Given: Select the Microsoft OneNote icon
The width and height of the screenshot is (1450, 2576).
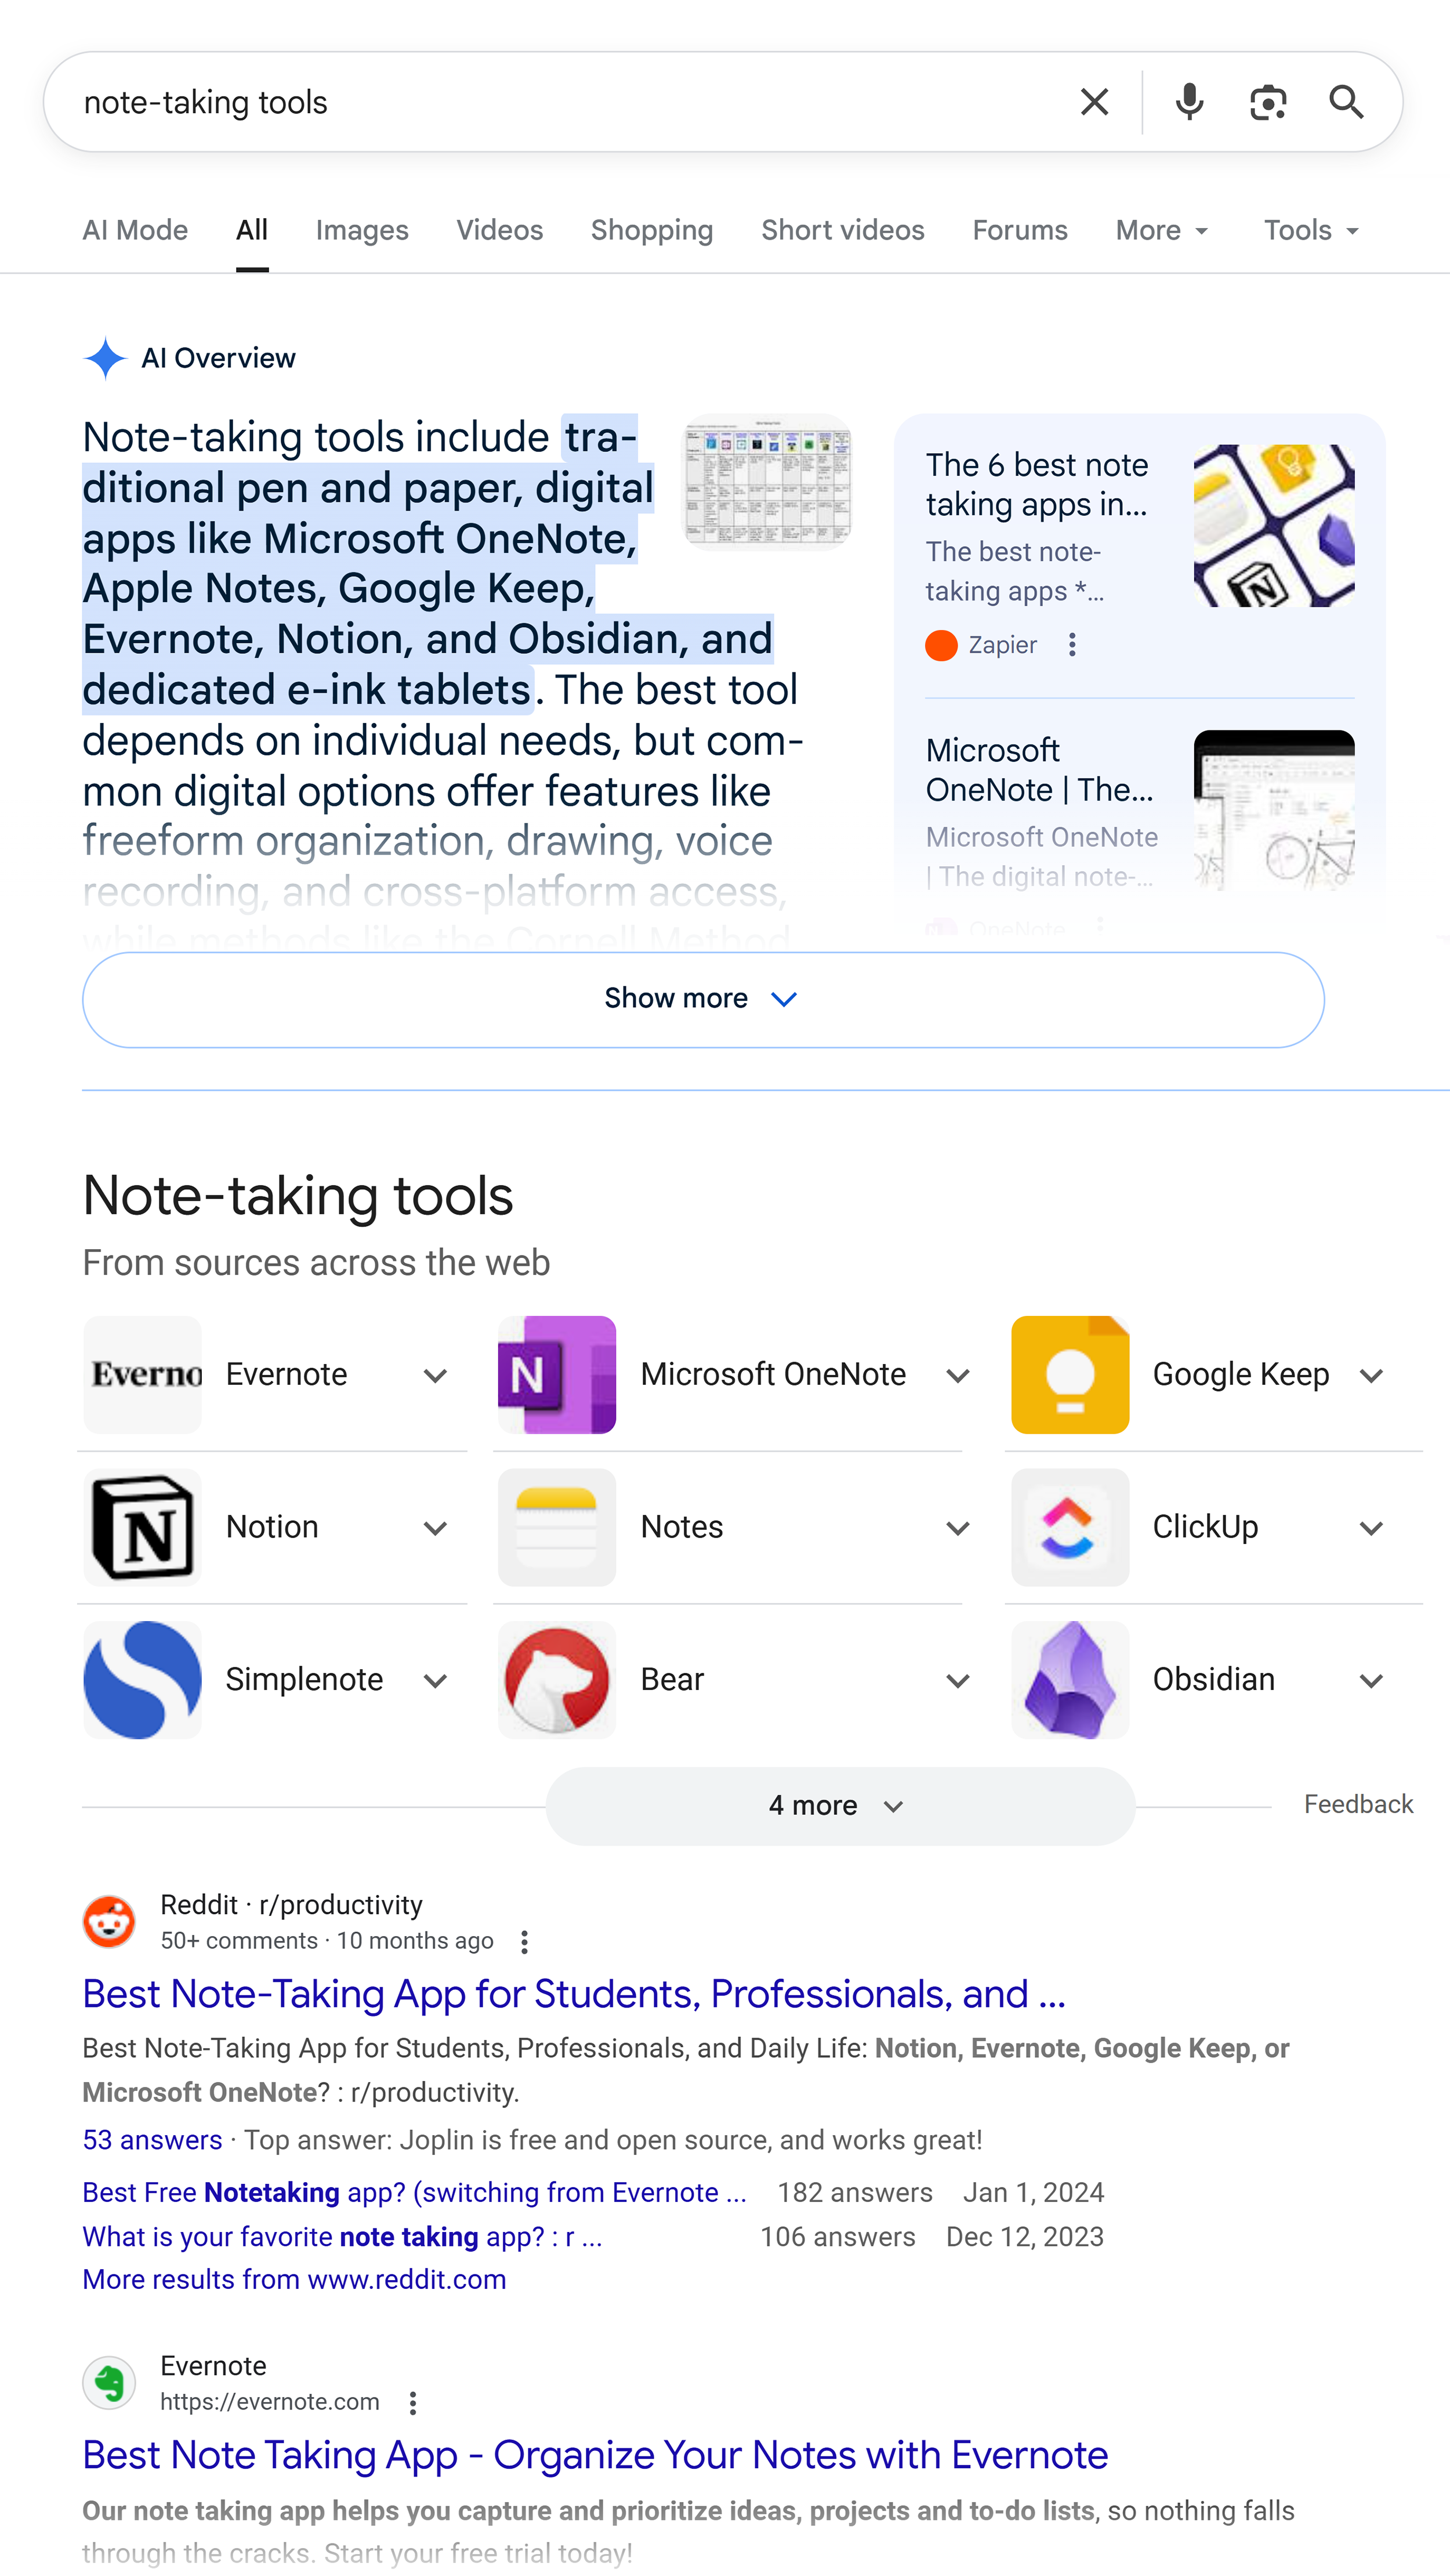Looking at the screenshot, I should coord(557,1374).
